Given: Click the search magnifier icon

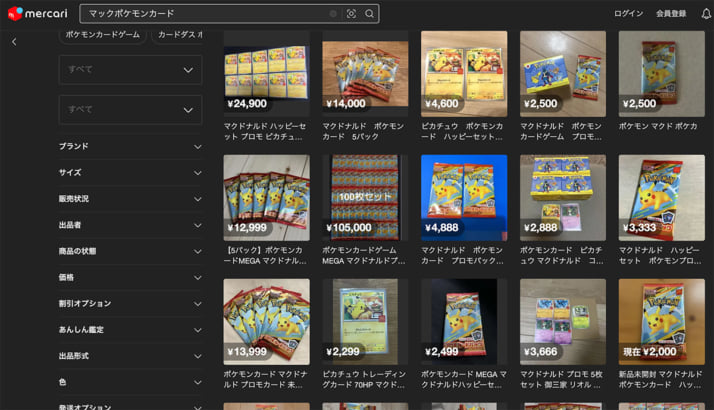Looking at the screenshot, I should [369, 14].
